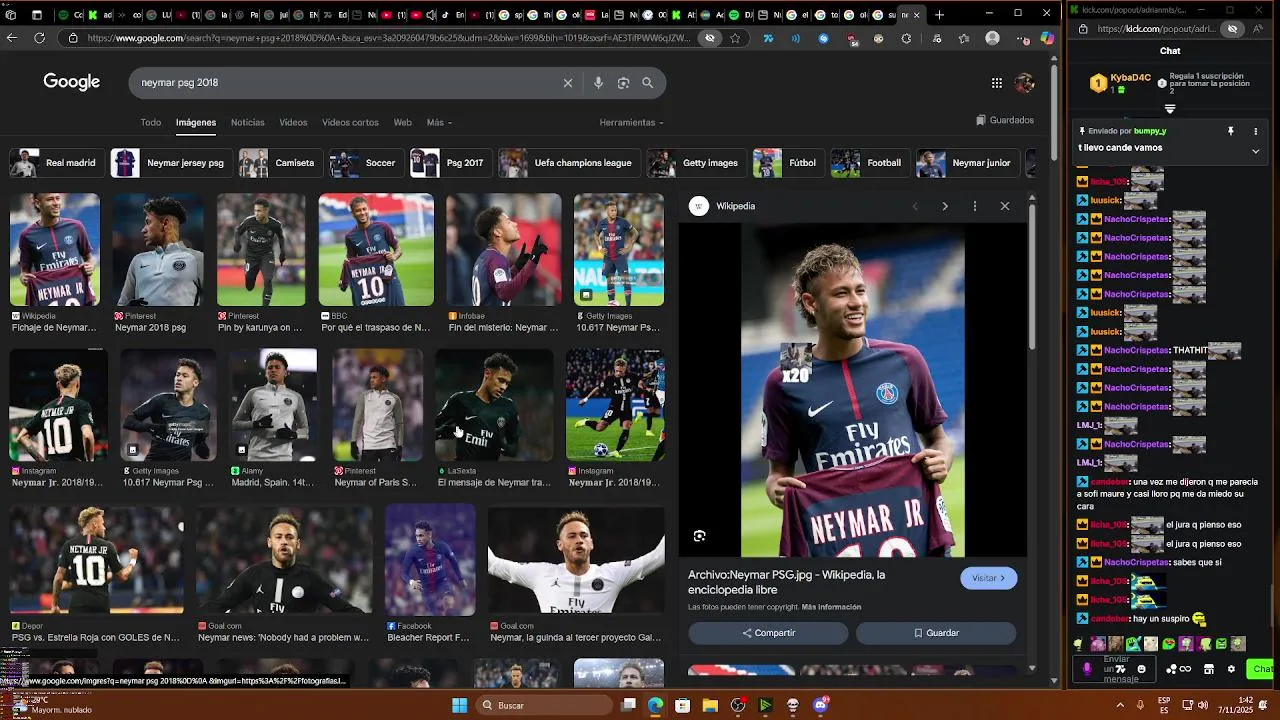The width and height of the screenshot is (1280, 720).
Task: Open Discord from taskbar
Action: pos(821,705)
